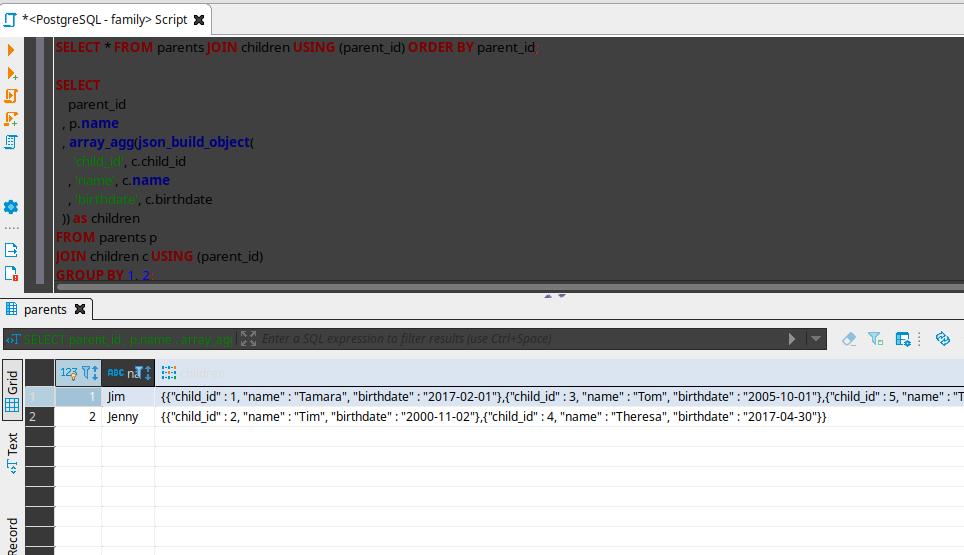Show the server output panel icon

(x=11, y=250)
